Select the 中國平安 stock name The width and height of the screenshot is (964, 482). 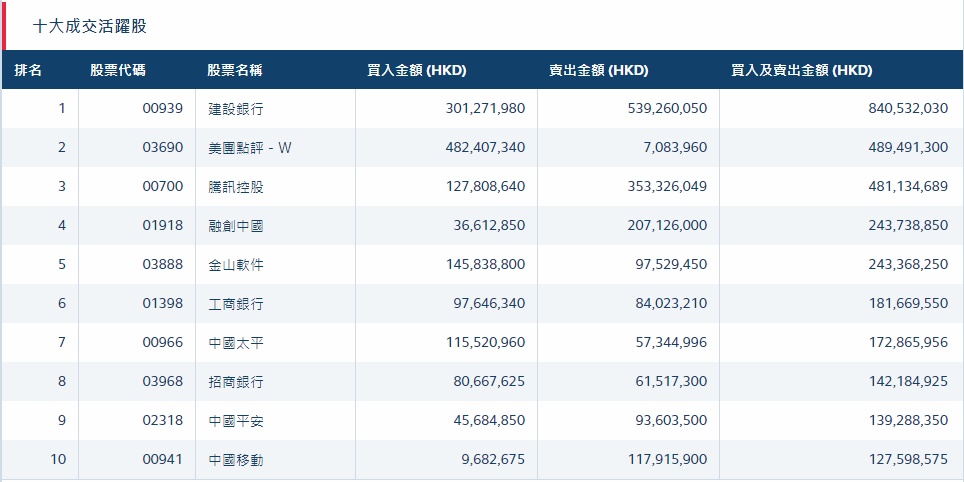pos(236,421)
